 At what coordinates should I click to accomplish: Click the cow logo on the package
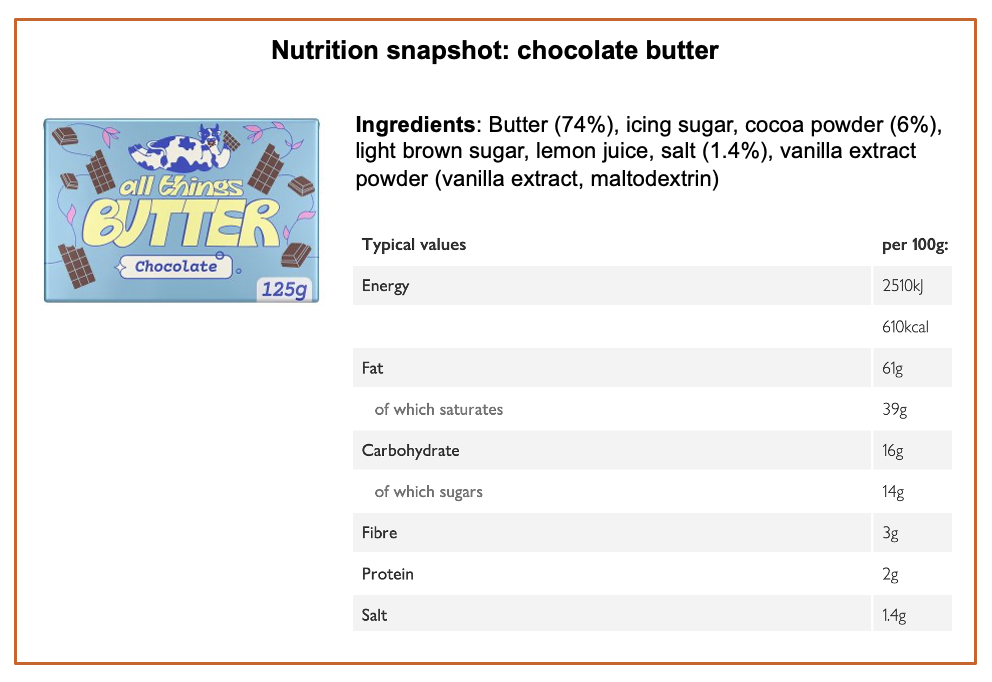(179, 150)
